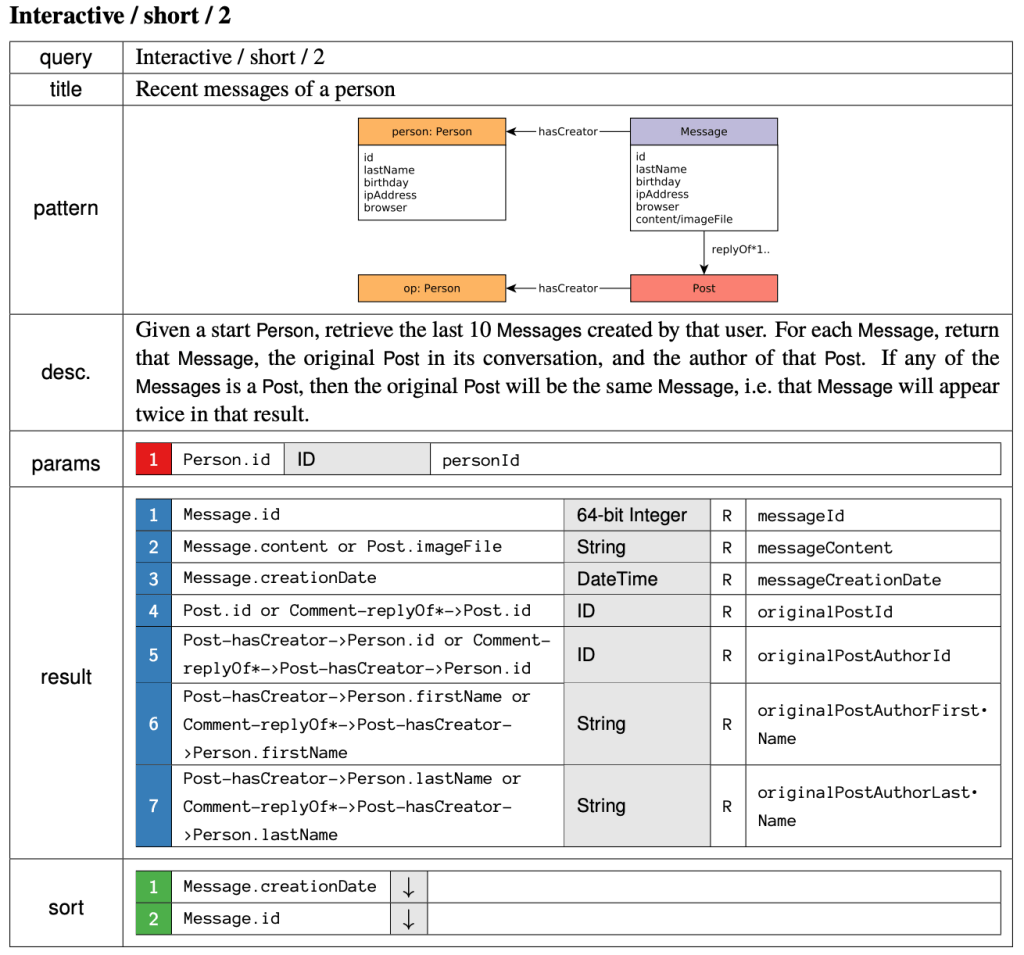Click the 'Recent messages of a person' title text
Image resolution: width=1024 pixels, height=955 pixels.
(265, 89)
